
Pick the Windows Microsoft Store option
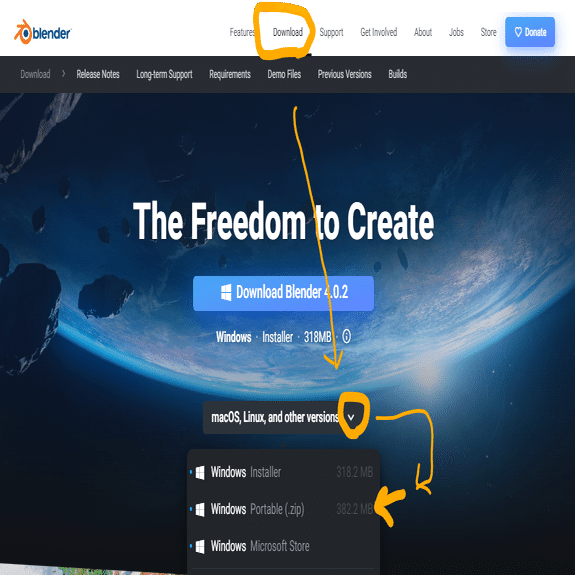[x=283, y=546]
